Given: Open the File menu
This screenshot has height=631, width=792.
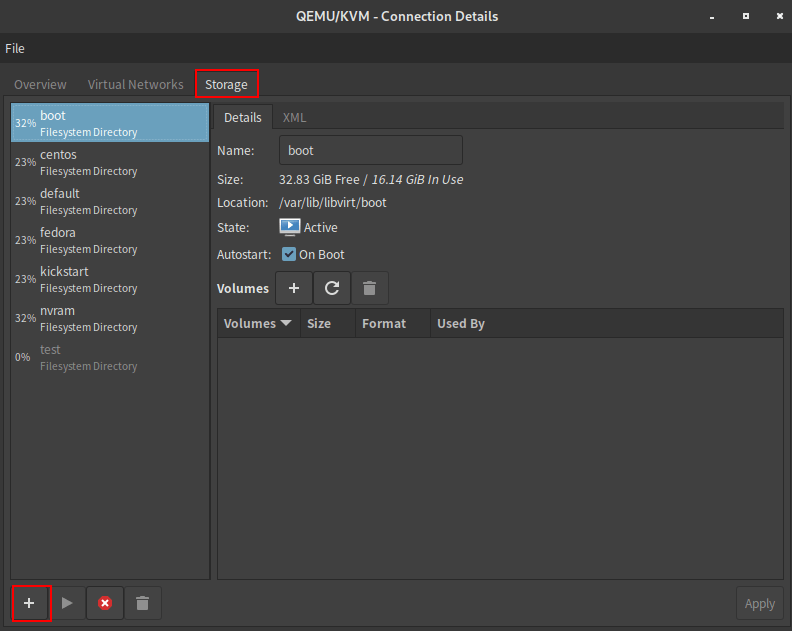Looking at the screenshot, I should (x=15, y=48).
